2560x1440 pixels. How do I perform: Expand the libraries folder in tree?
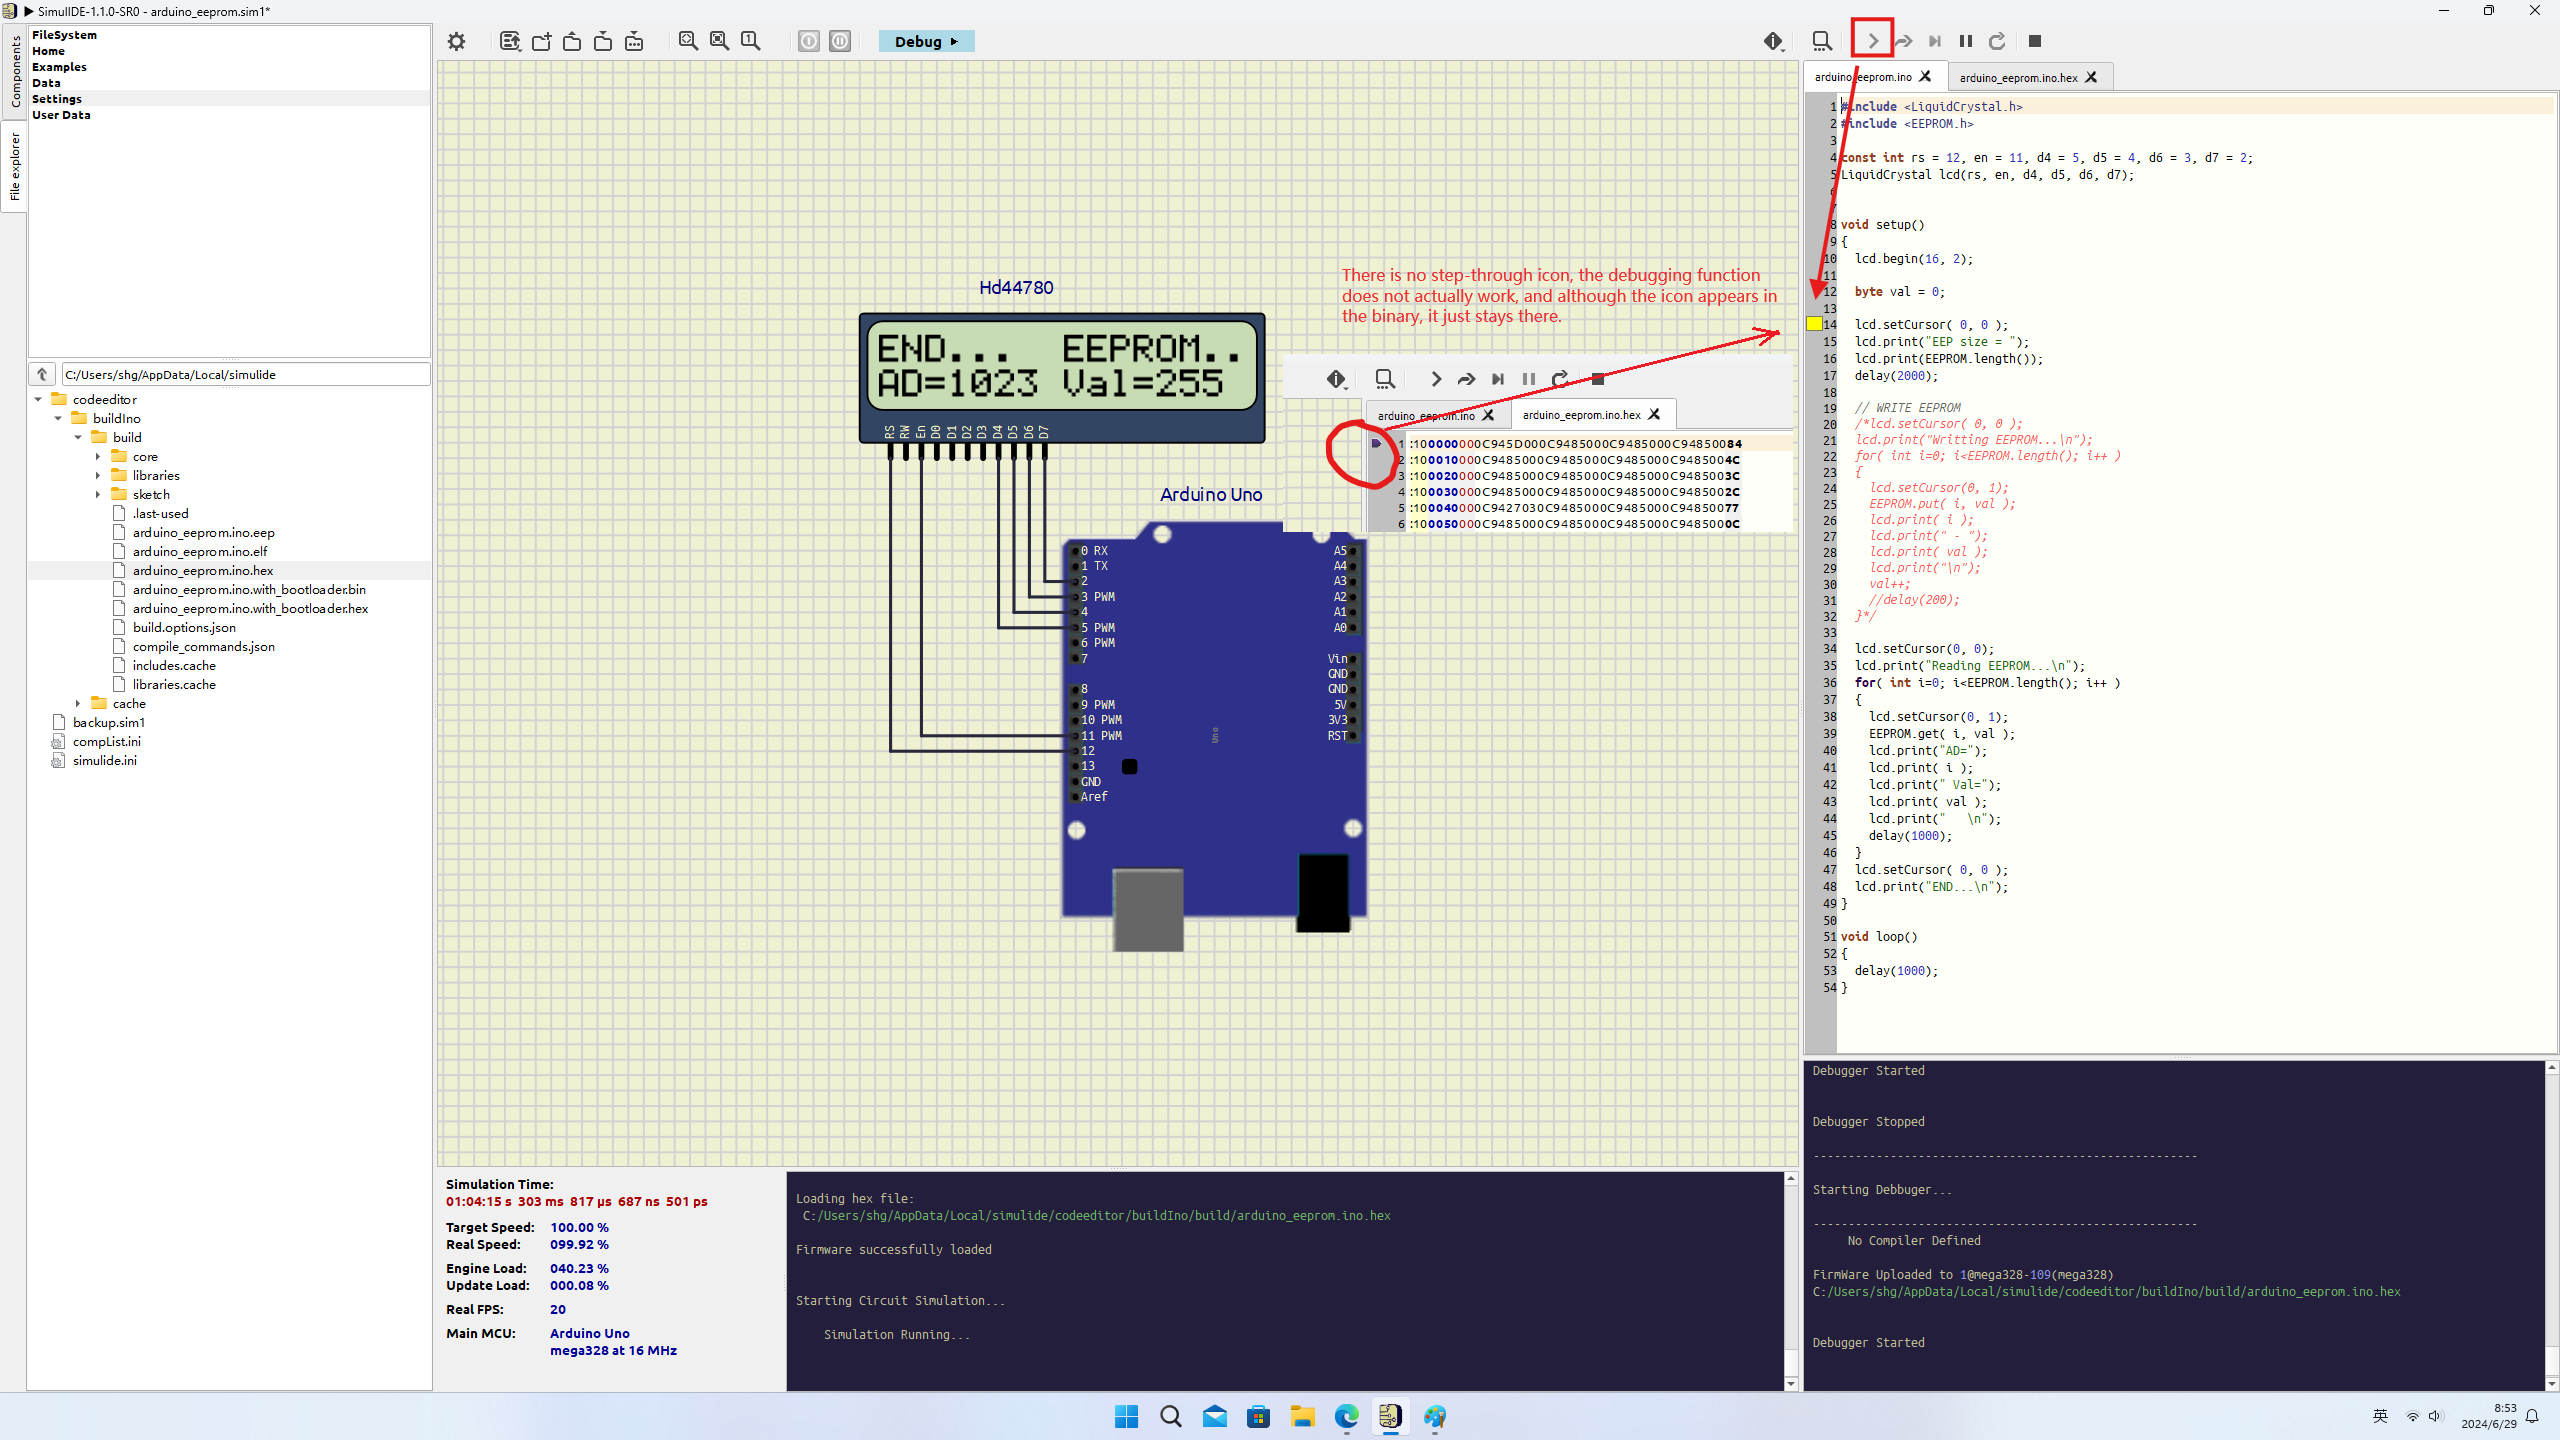click(x=98, y=475)
